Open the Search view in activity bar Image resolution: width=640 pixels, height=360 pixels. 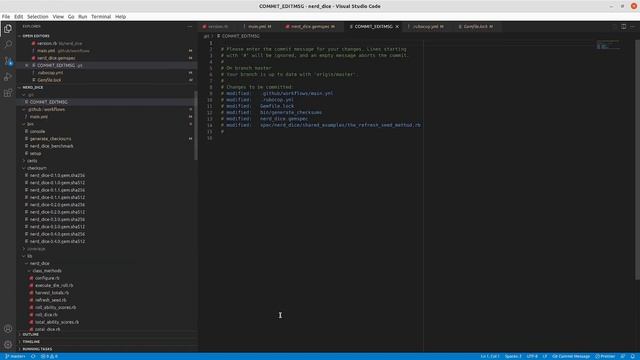pyautogui.click(x=8, y=44)
